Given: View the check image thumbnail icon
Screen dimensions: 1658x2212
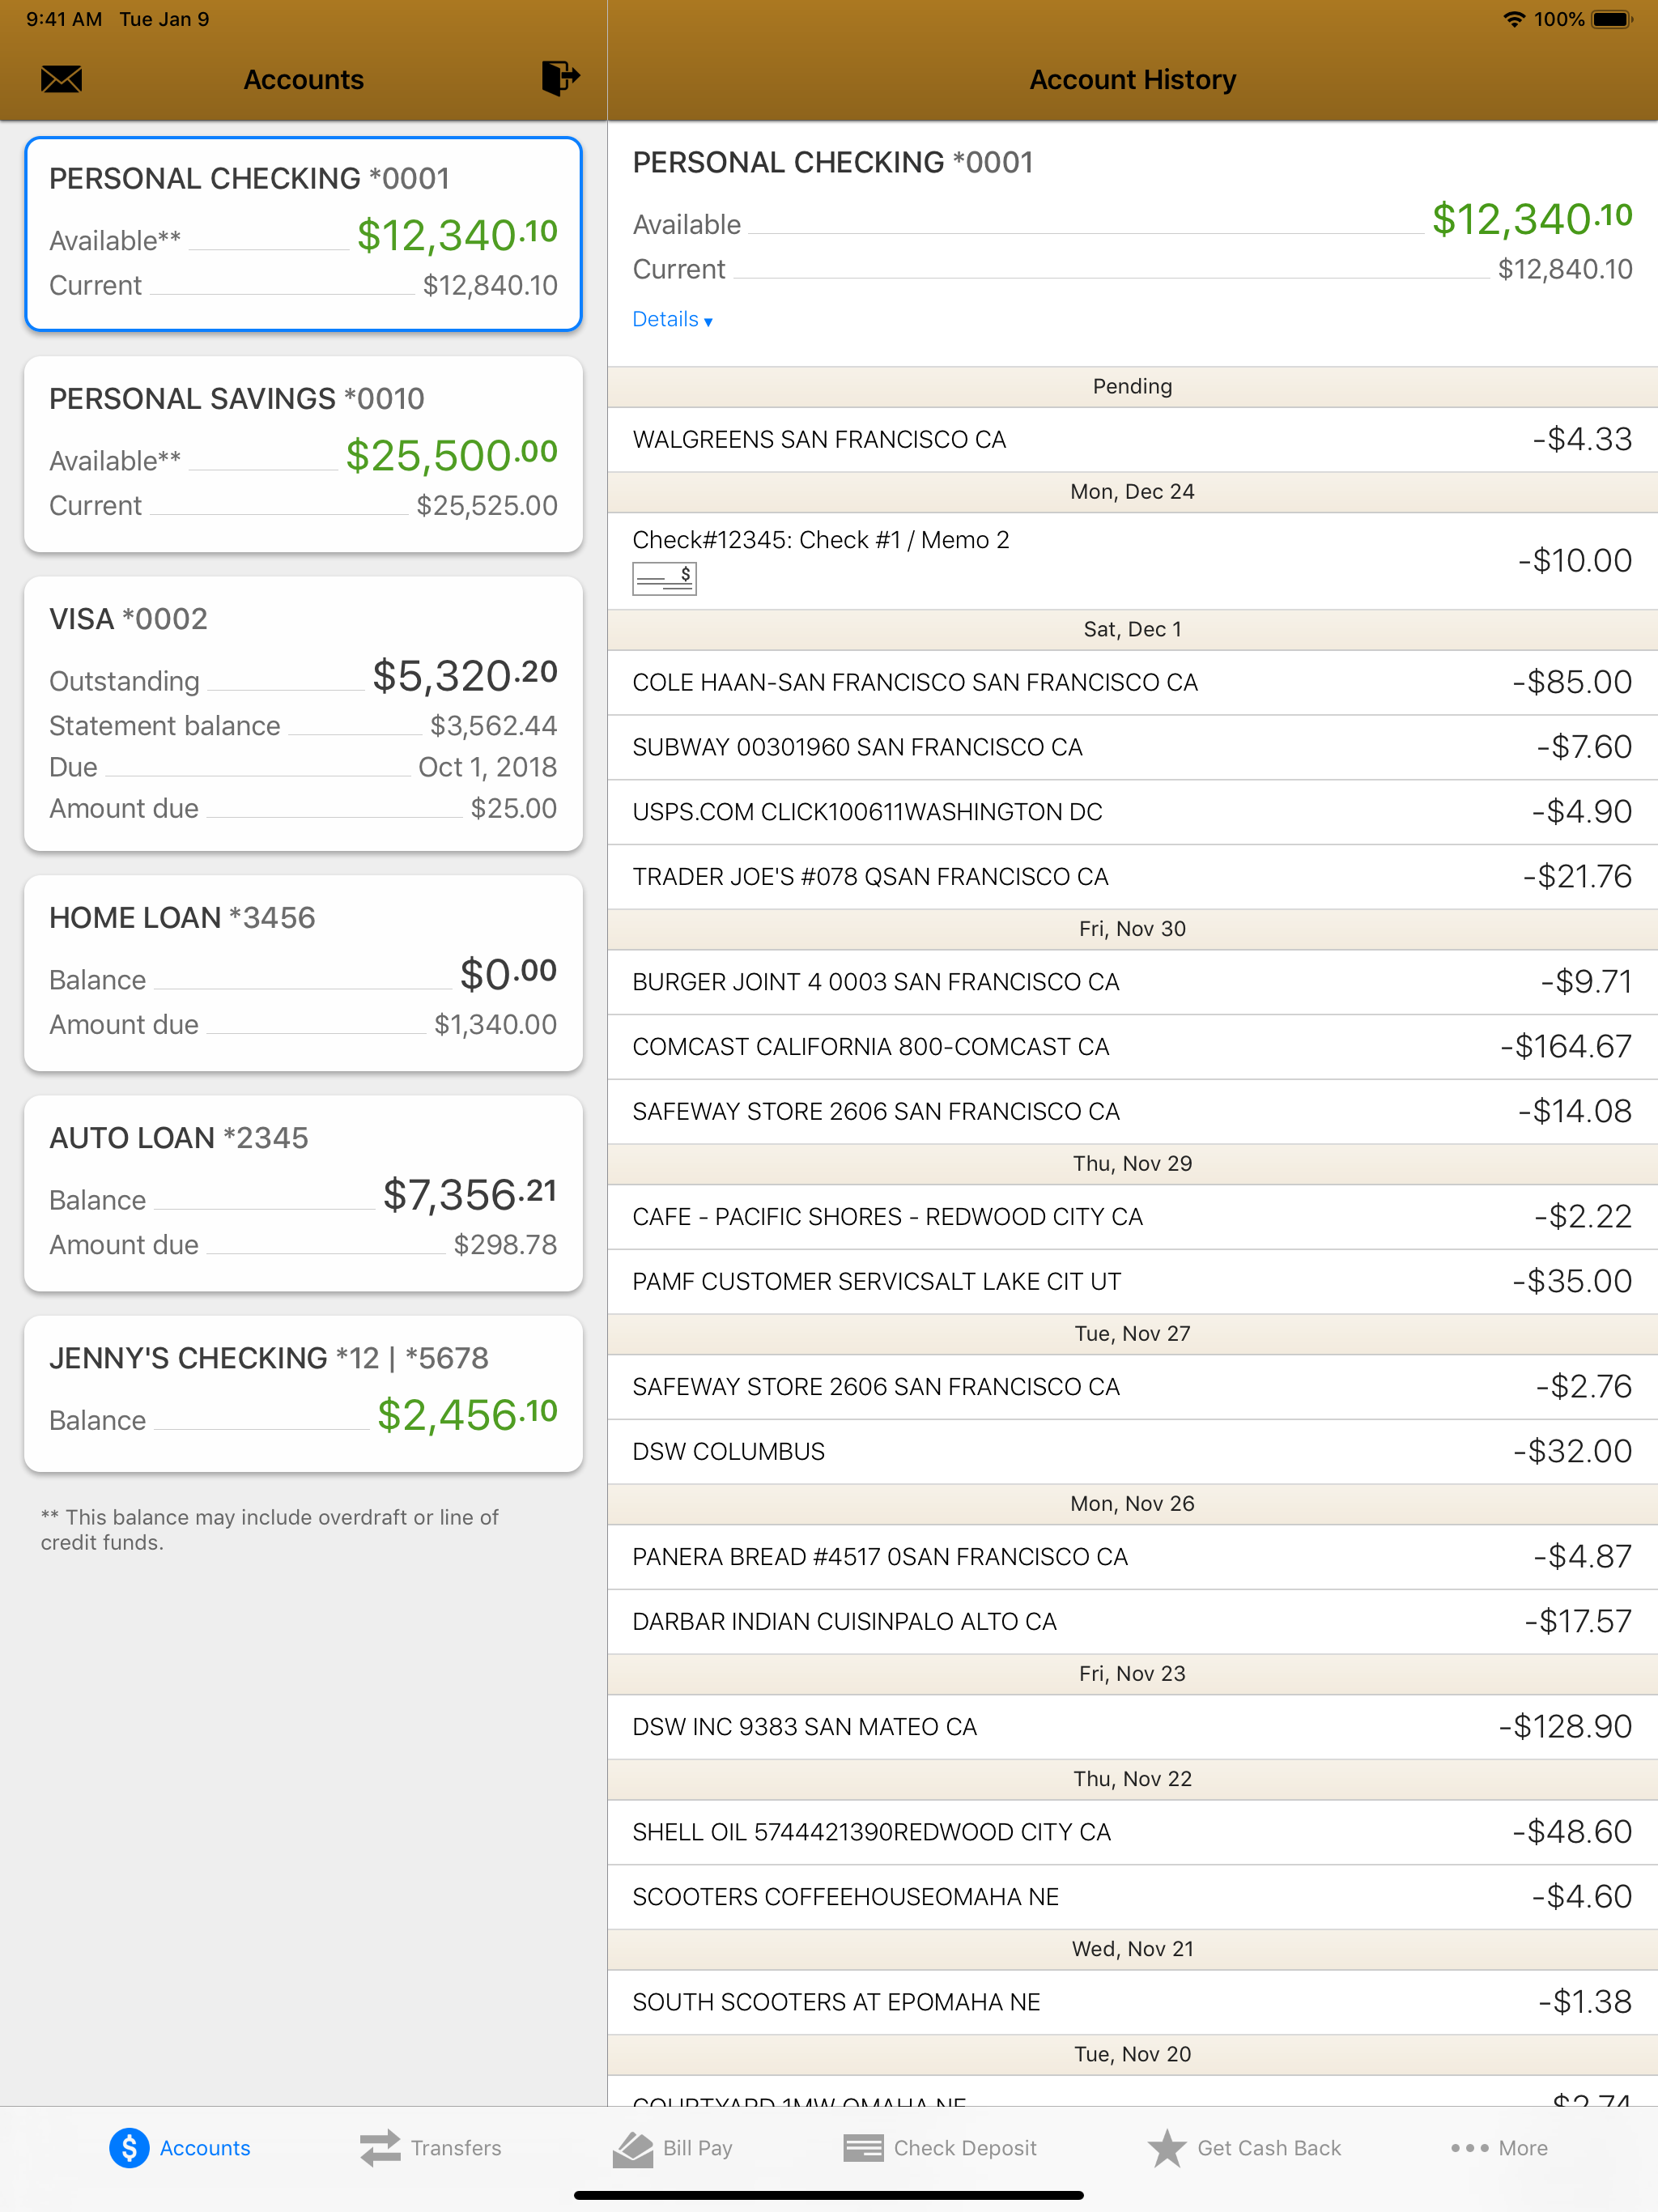Looking at the screenshot, I should click(664, 578).
